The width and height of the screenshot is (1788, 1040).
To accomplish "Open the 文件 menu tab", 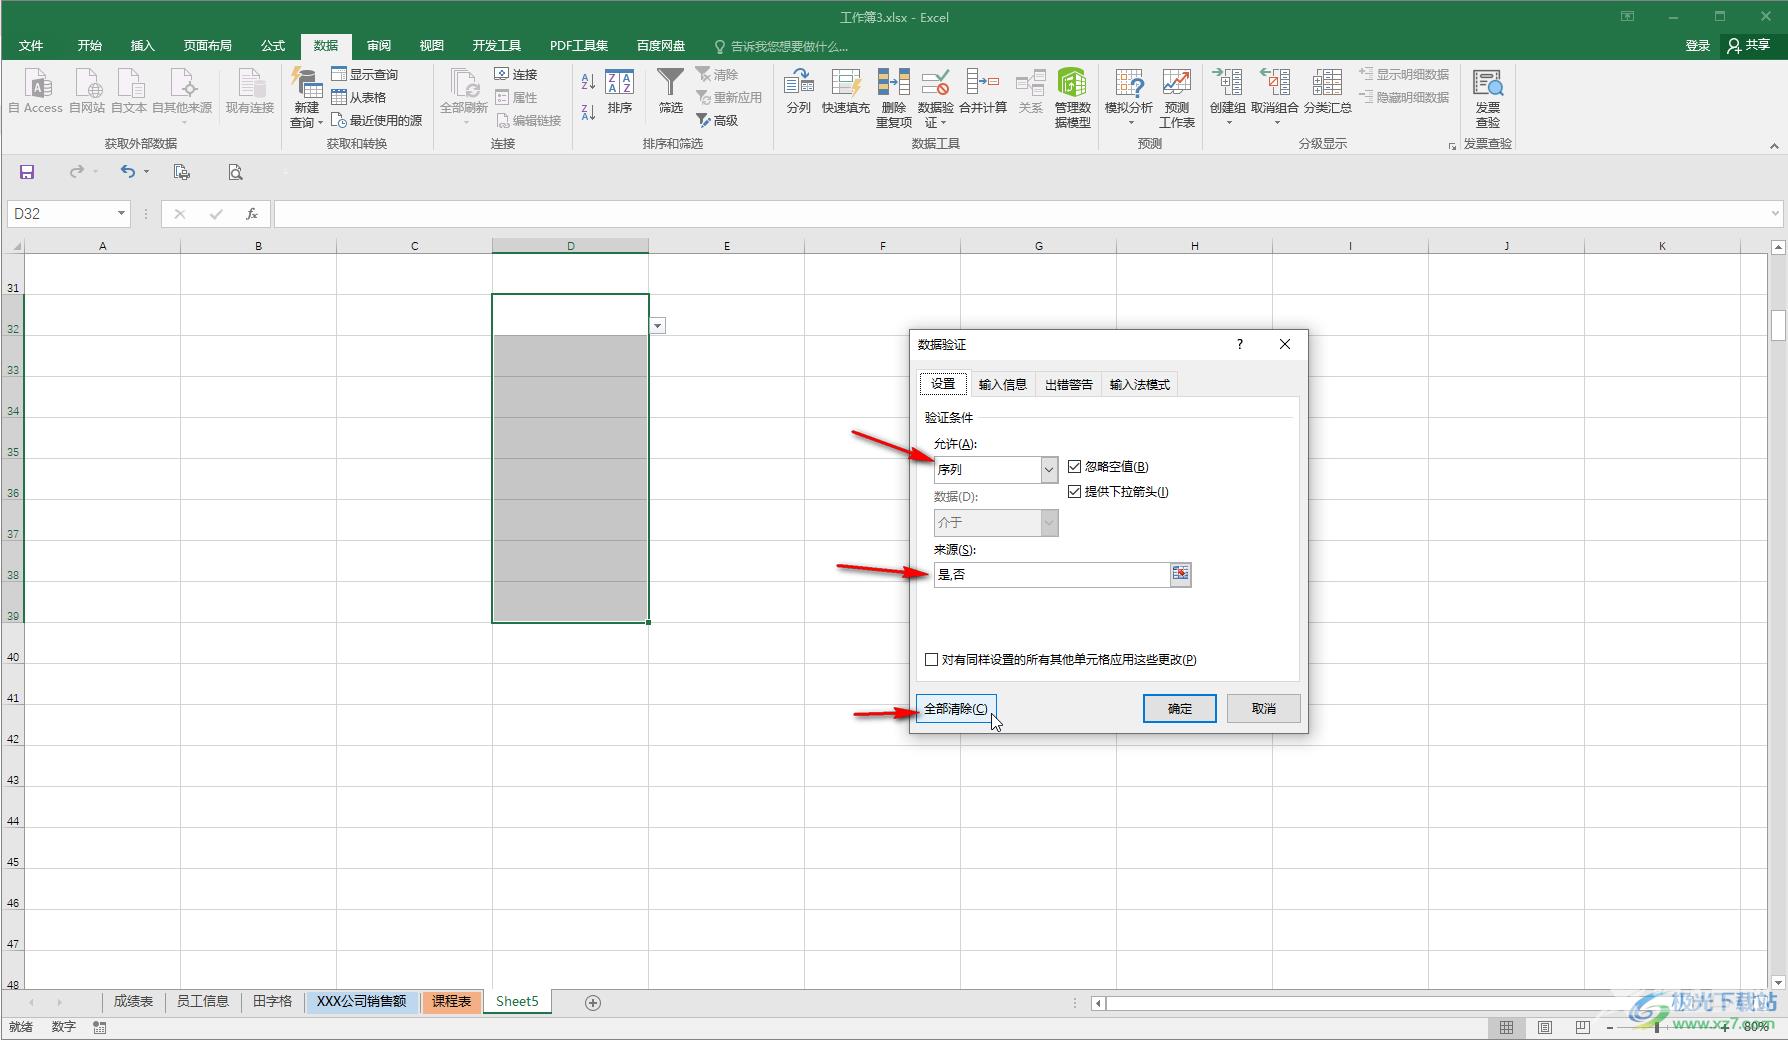I will [x=31, y=45].
